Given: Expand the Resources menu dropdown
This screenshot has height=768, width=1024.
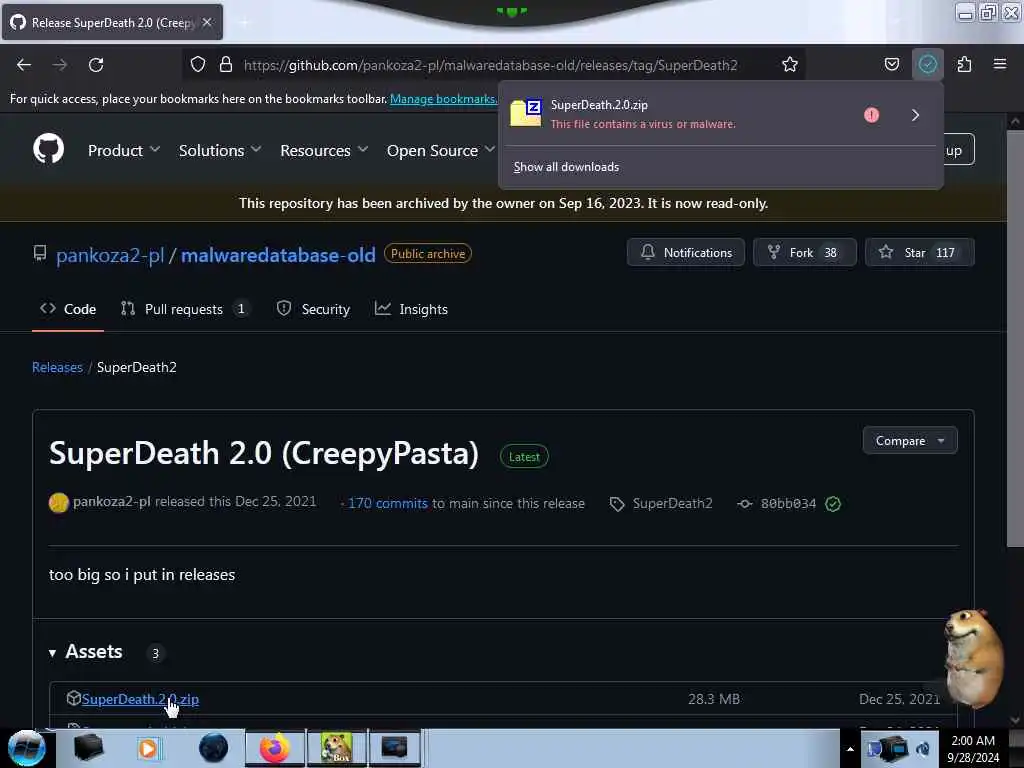Looking at the screenshot, I should (x=324, y=150).
